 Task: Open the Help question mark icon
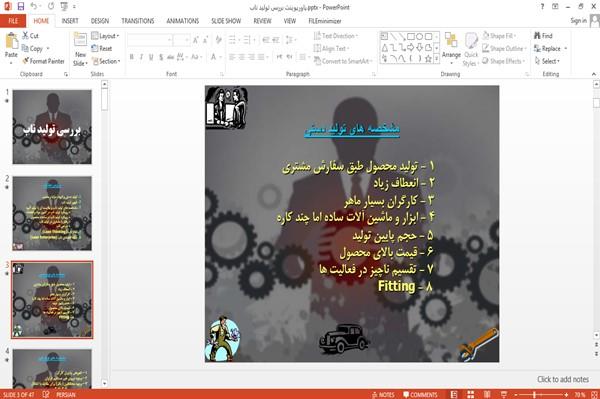click(x=542, y=7)
